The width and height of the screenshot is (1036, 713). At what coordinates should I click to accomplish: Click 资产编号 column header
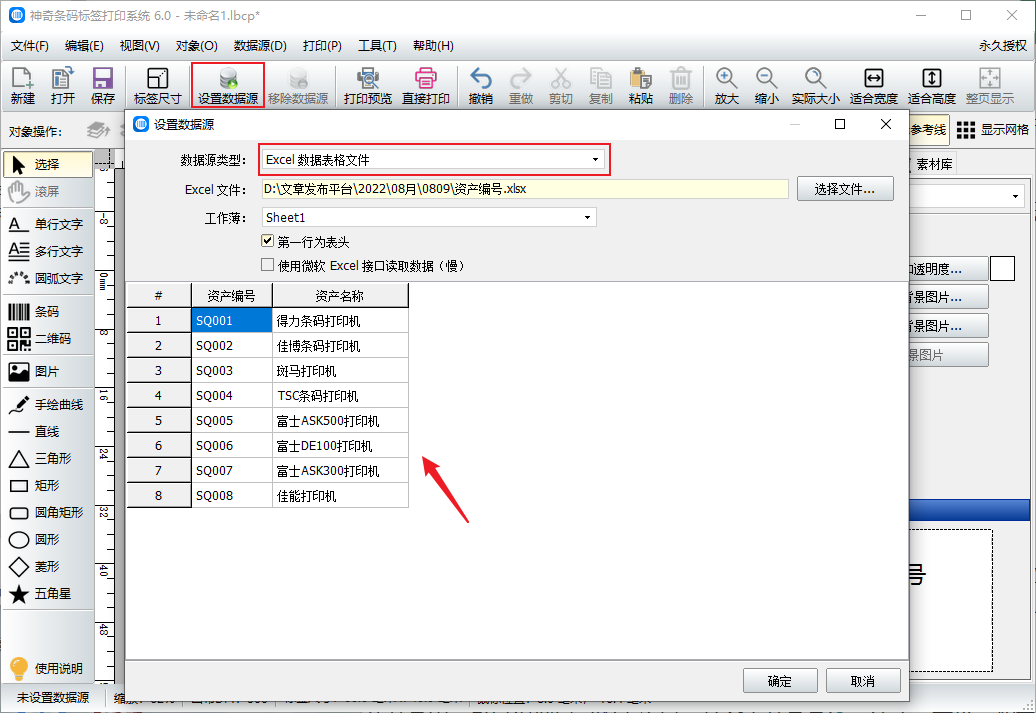pyautogui.click(x=232, y=295)
